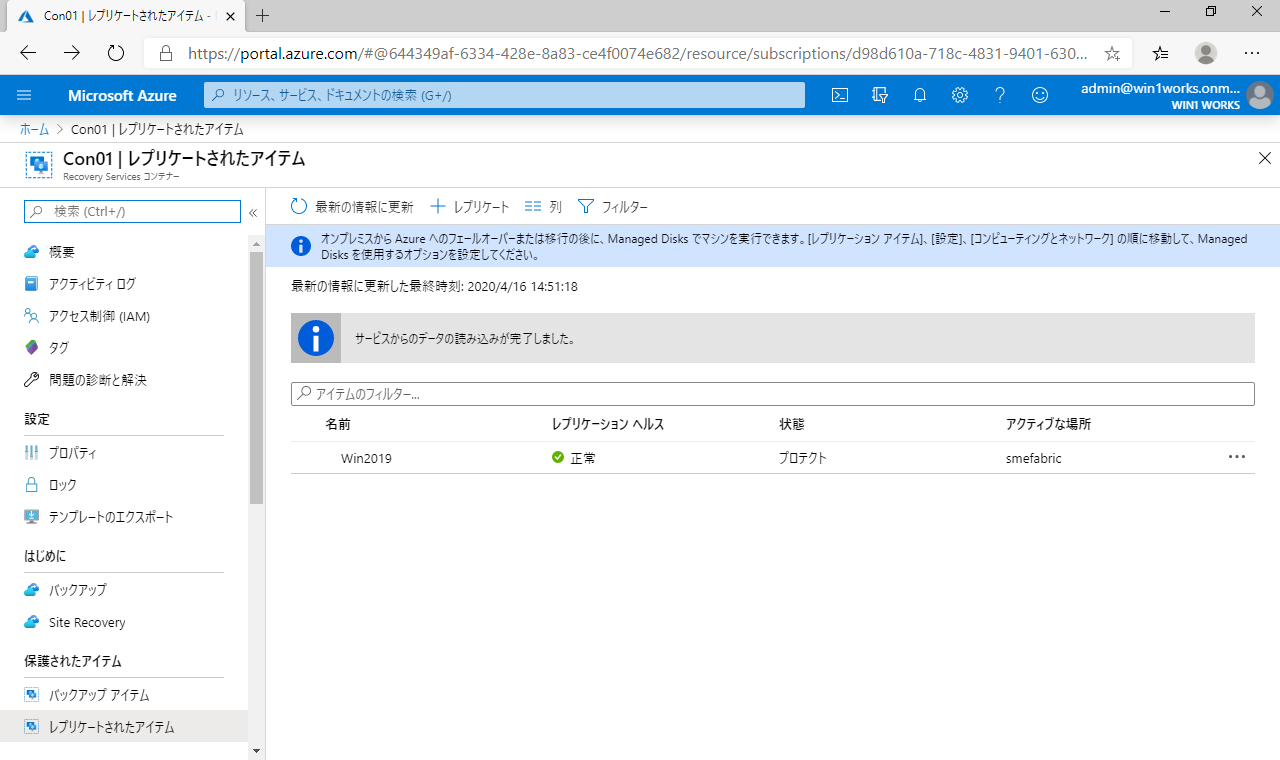Sort by the アクティブな場所 column header
Screen dimensions: 1280x760
pos(1048,424)
